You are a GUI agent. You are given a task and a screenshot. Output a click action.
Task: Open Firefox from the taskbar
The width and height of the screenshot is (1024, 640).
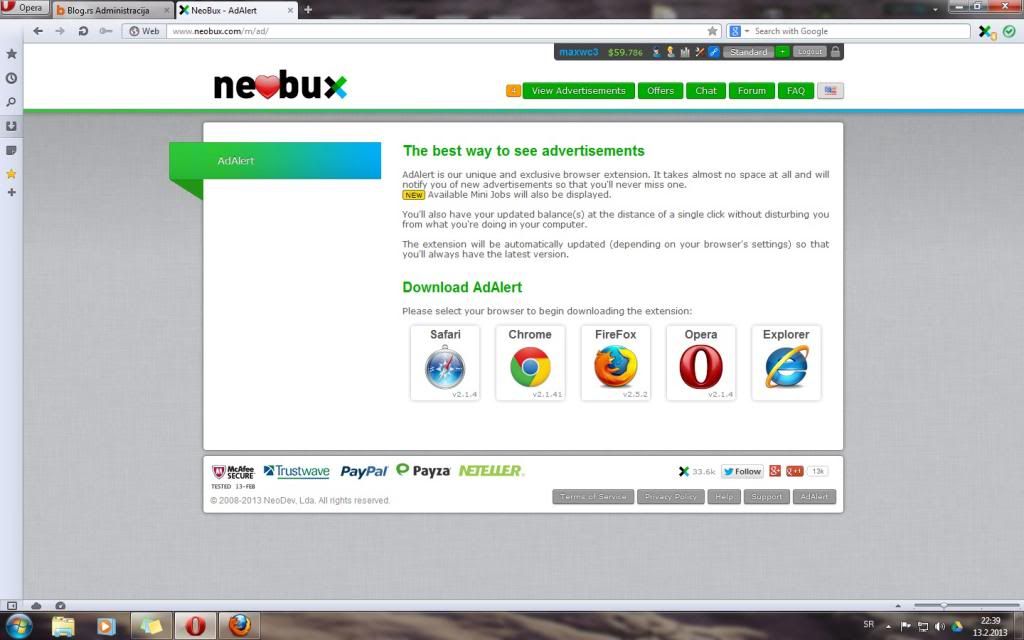click(x=239, y=626)
